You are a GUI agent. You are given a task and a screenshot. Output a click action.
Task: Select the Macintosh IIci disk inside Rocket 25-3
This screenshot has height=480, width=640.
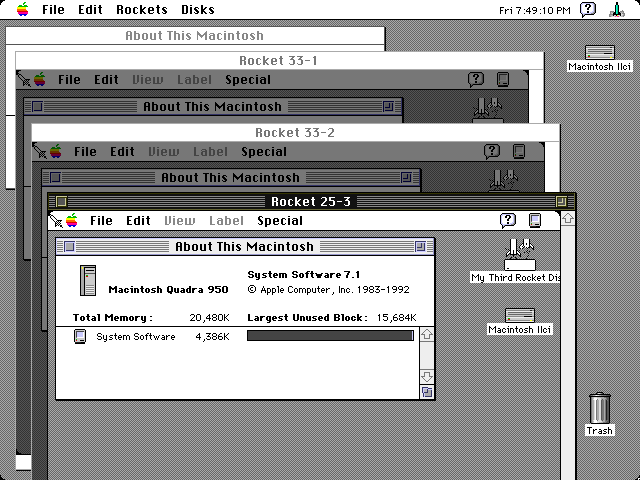tap(519, 316)
